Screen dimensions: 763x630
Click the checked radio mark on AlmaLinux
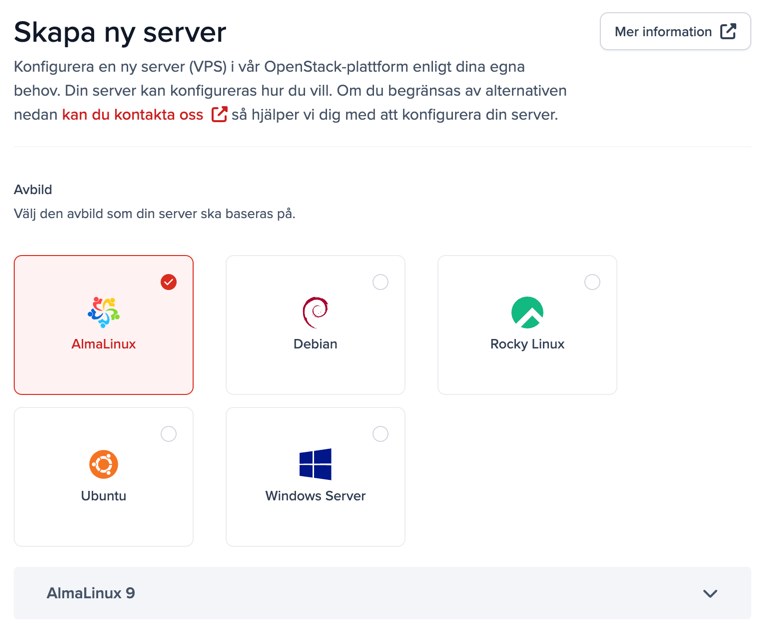[169, 282]
